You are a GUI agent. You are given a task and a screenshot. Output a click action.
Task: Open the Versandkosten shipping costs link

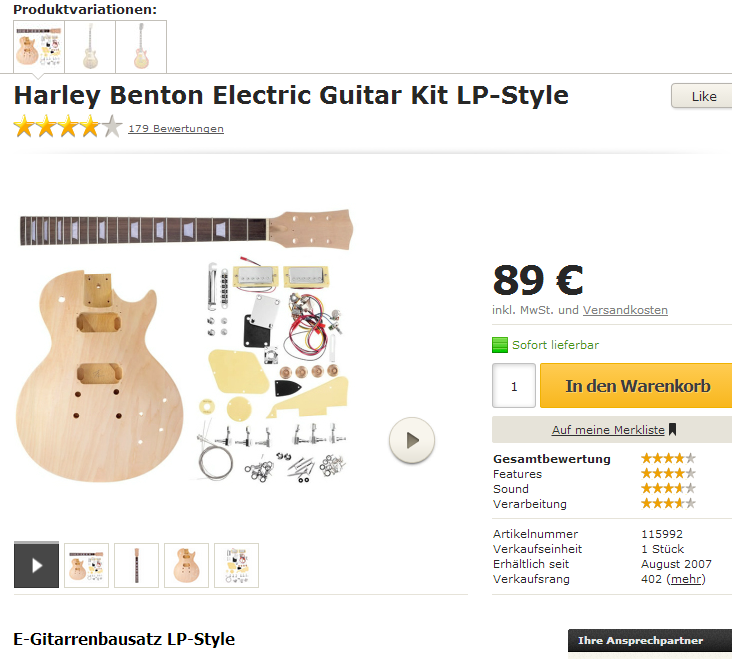pyautogui.click(x=625, y=310)
